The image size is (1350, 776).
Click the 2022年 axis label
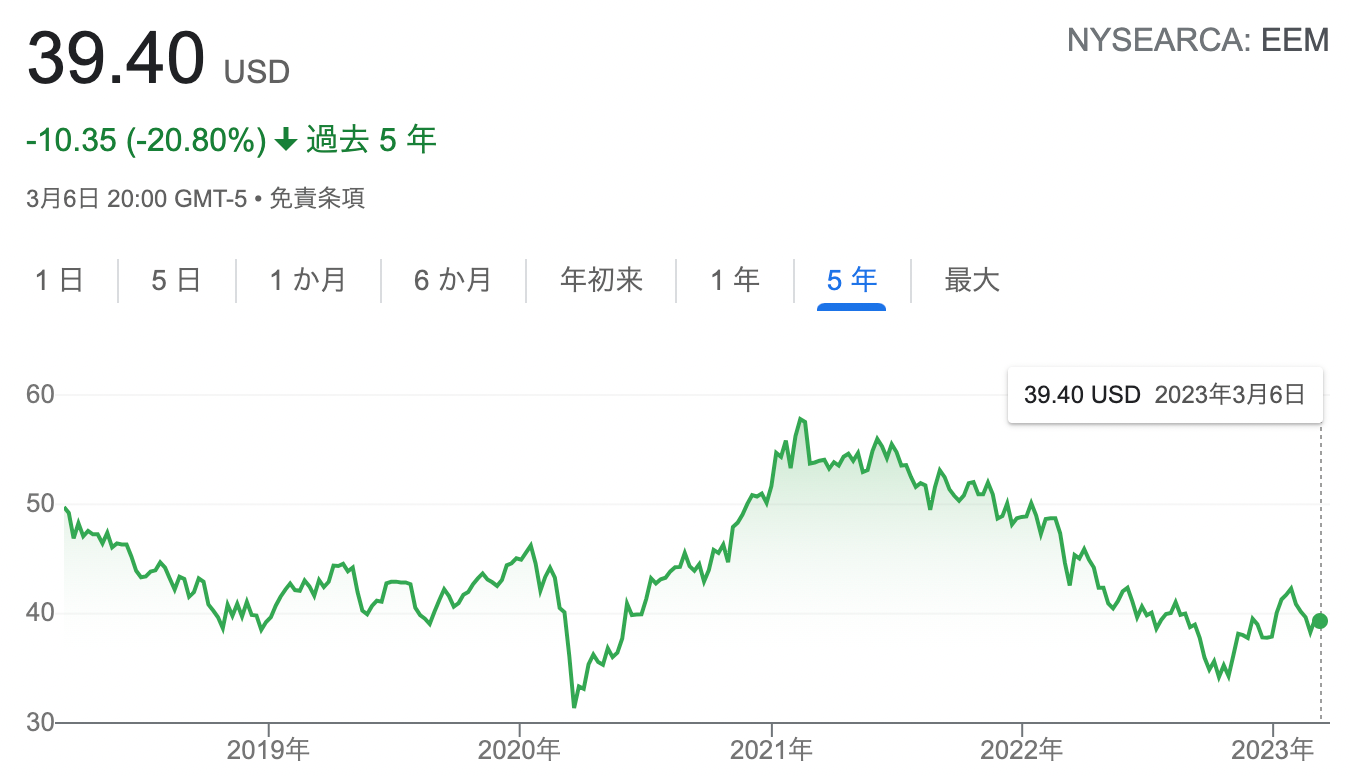1022,748
